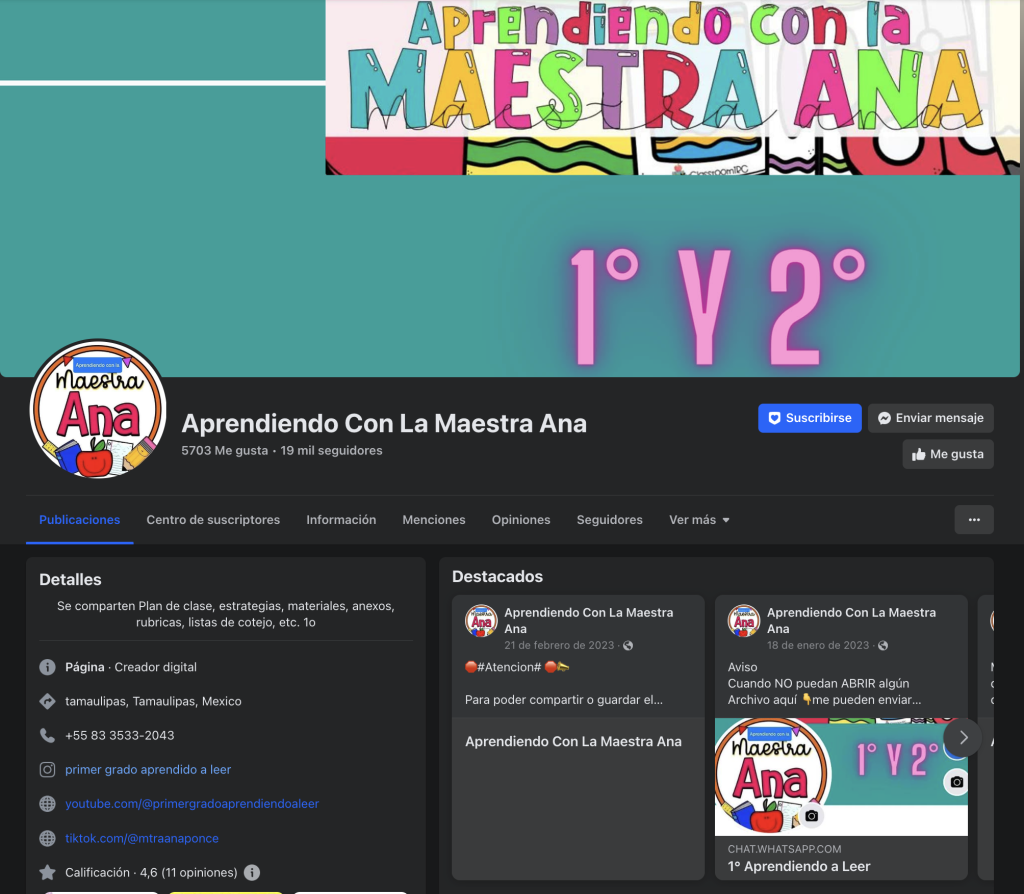The image size is (1024, 894).
Task: Click the three-dots more options button
Action: pos(973,519)
